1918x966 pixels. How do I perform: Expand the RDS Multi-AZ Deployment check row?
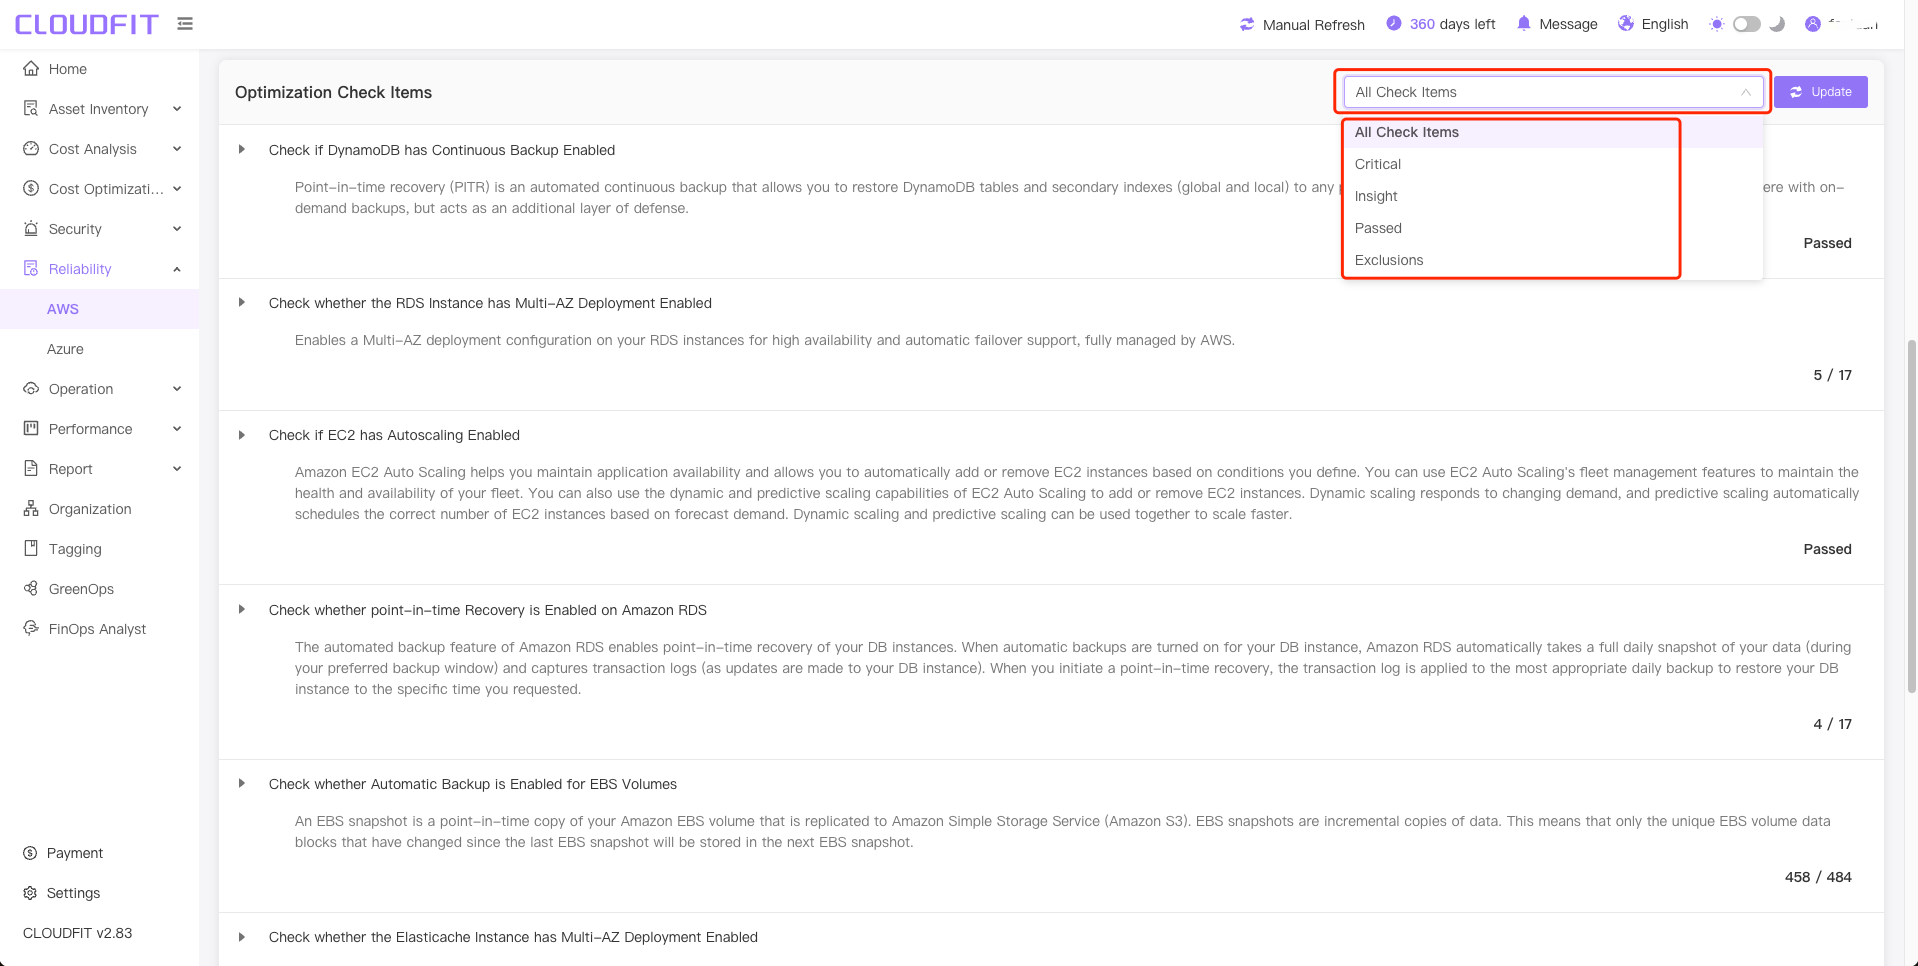coord(242,303)
